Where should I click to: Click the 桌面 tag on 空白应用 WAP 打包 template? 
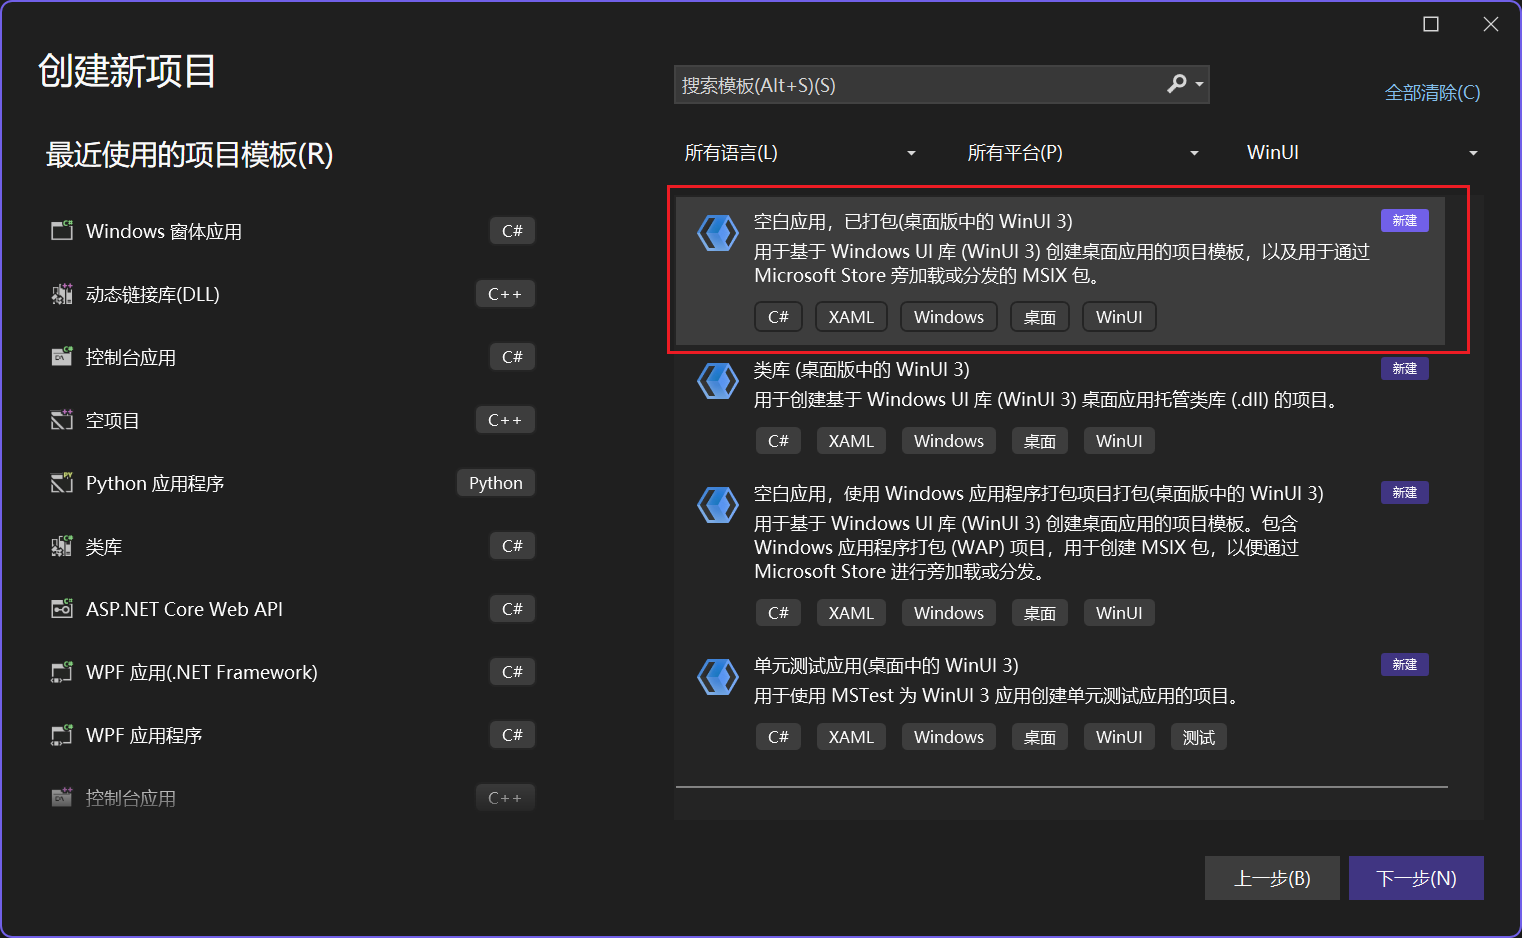[x=1040, y=613]
